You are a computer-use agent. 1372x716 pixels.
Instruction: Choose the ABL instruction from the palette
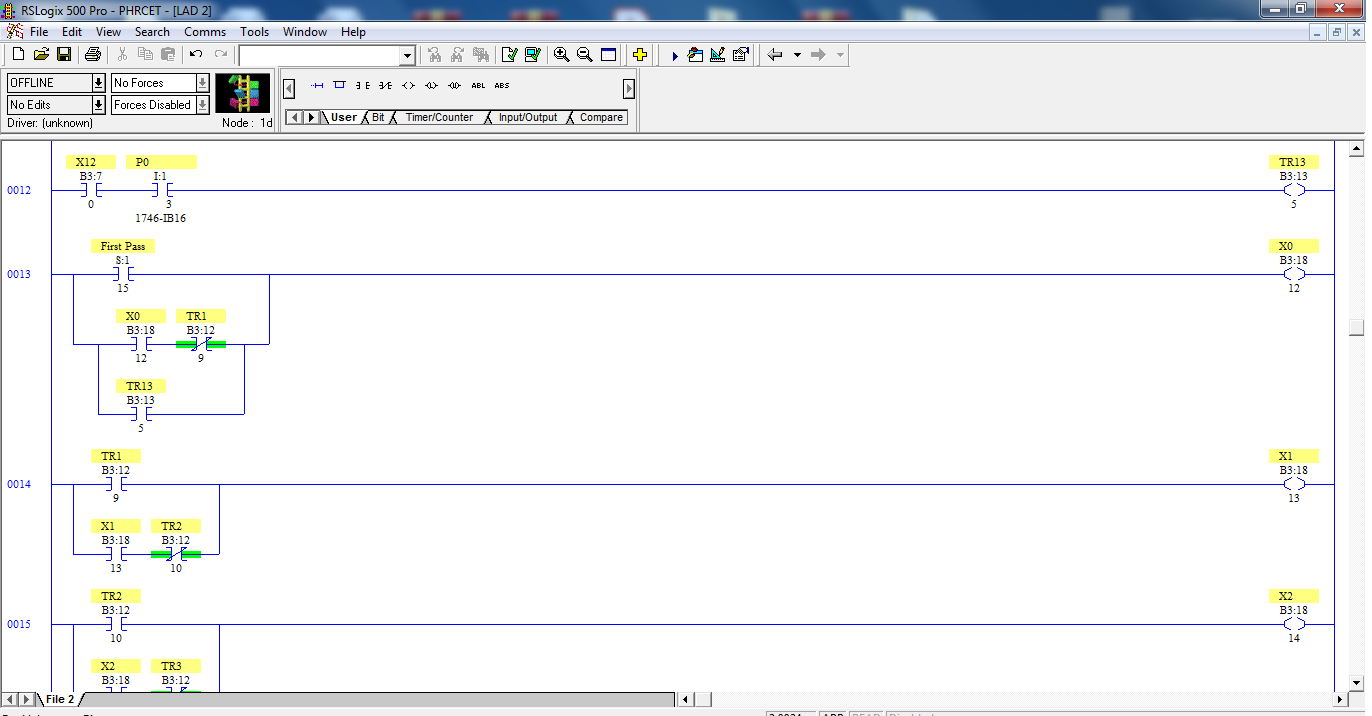pos(478,85)
